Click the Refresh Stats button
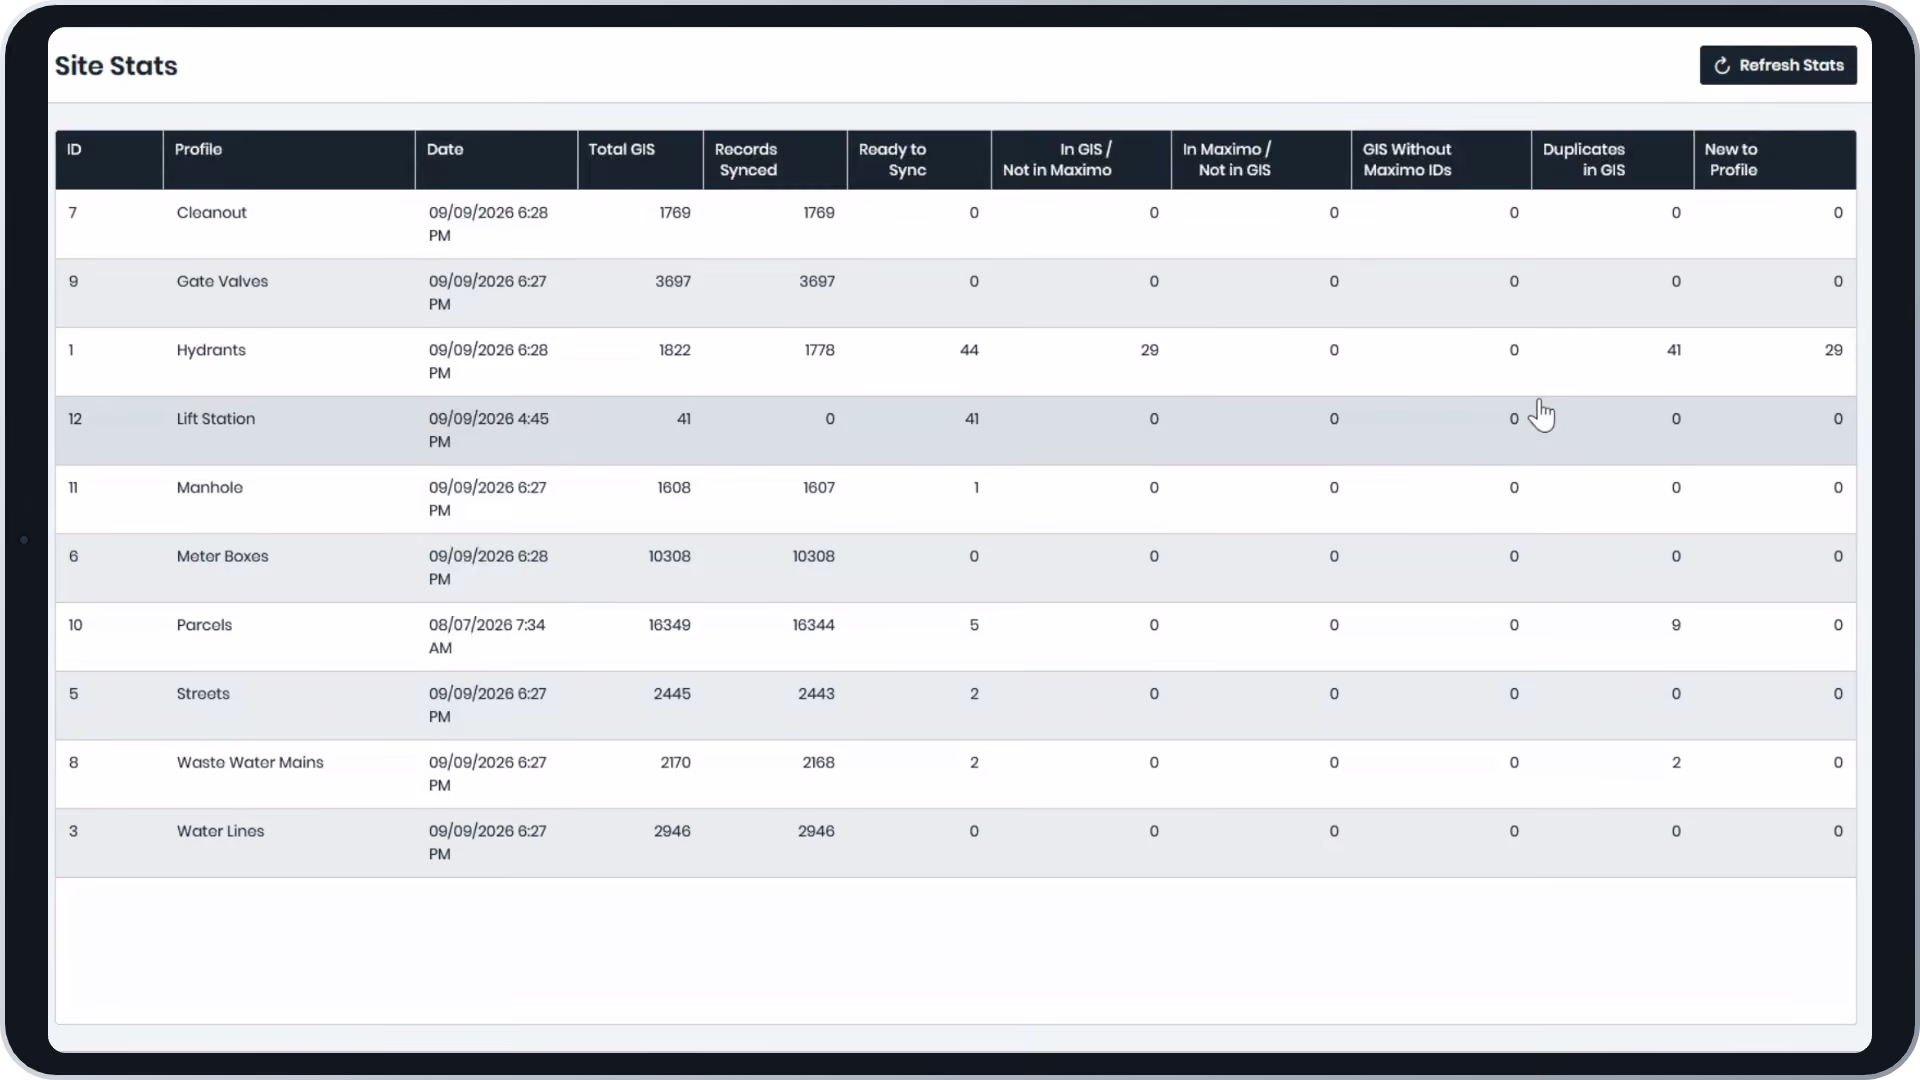The height and width of the screenshot is (1080, 1920). click(x=1778, y=65)
